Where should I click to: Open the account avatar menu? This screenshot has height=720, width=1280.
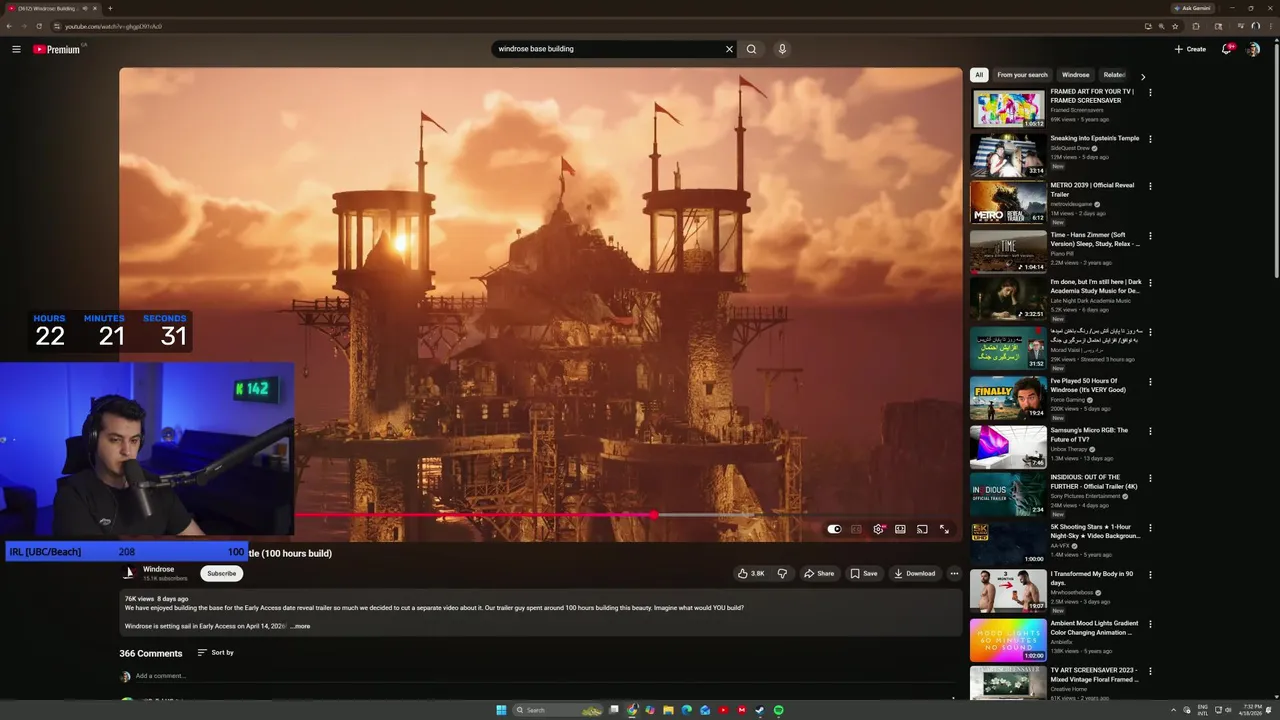pos(1253,49)
